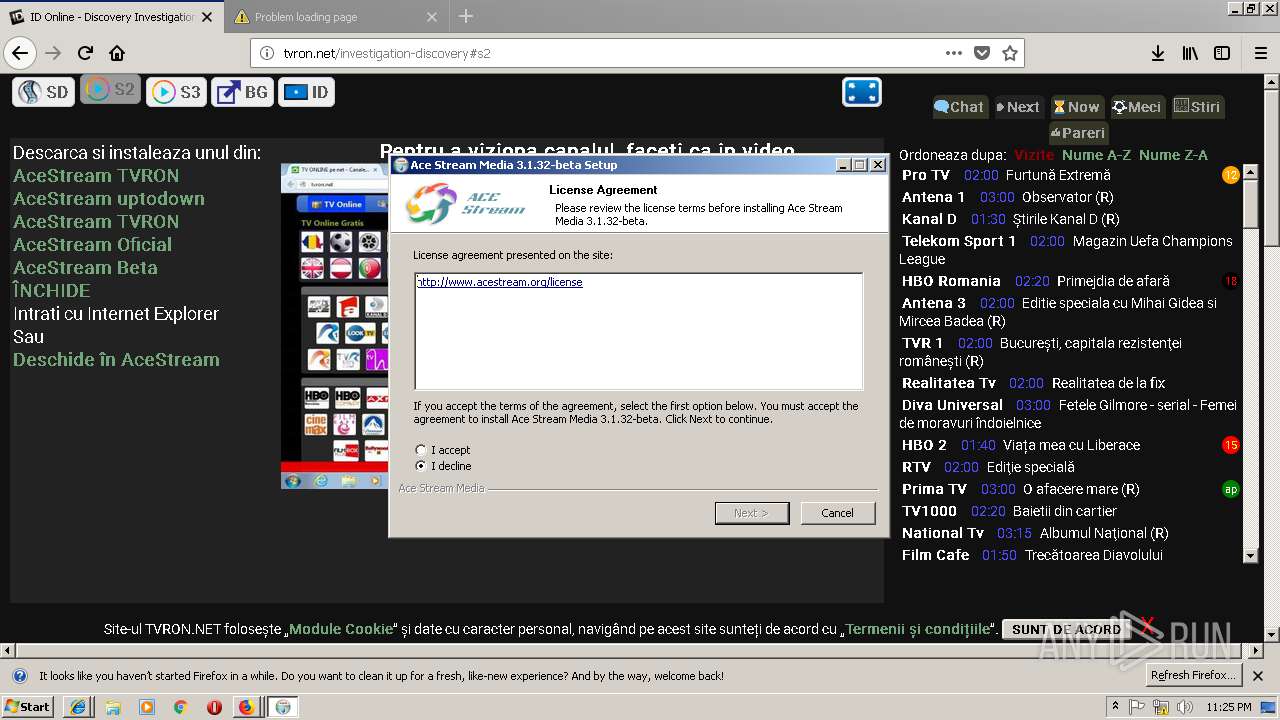Sort channels by Nume A-Z
The height and width of the screenshot is (720, 1280).
[x=1097, y=155]
